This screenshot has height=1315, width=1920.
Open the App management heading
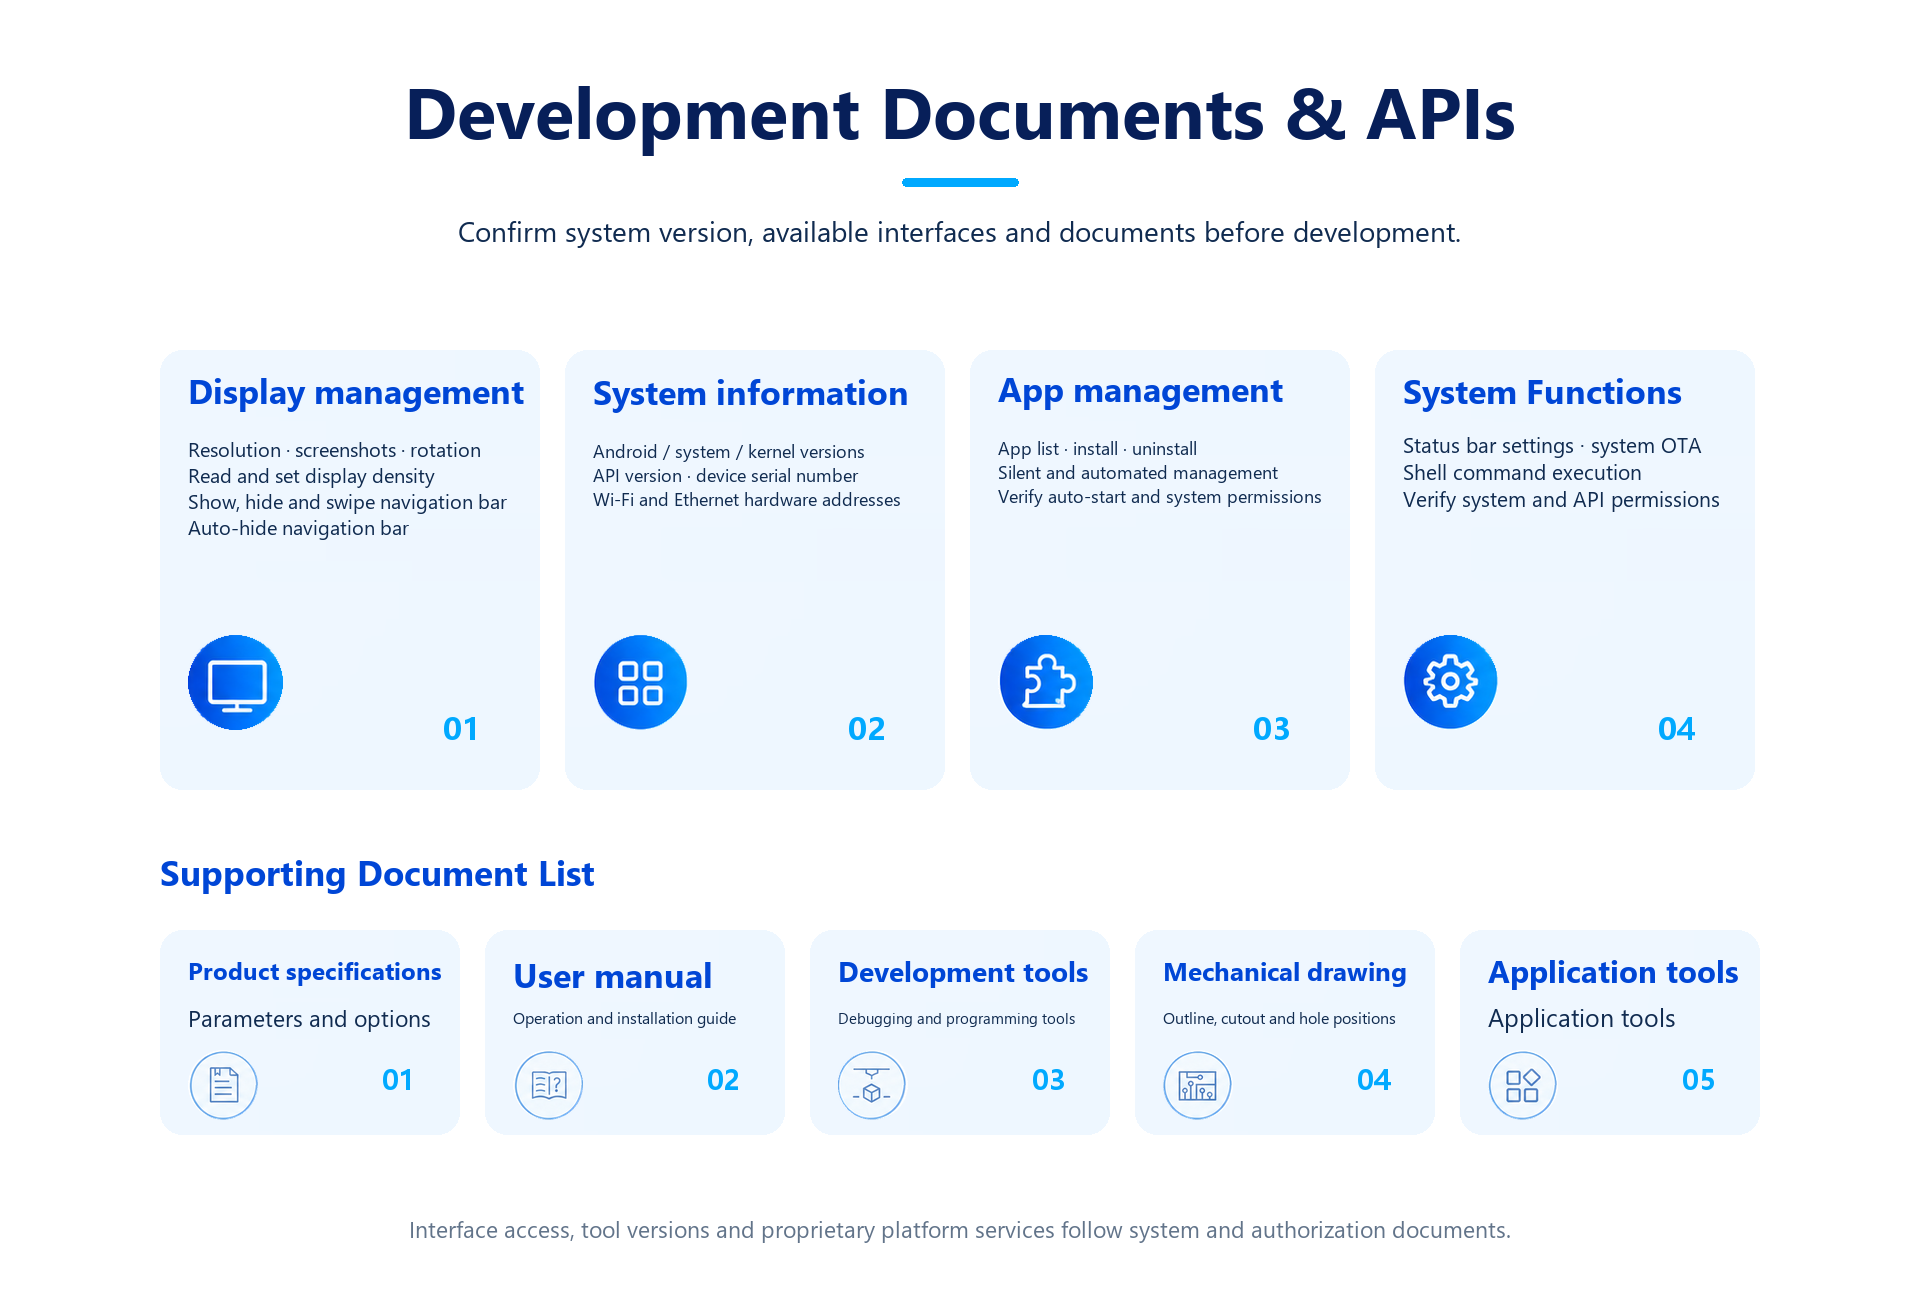click(1140, 391)
